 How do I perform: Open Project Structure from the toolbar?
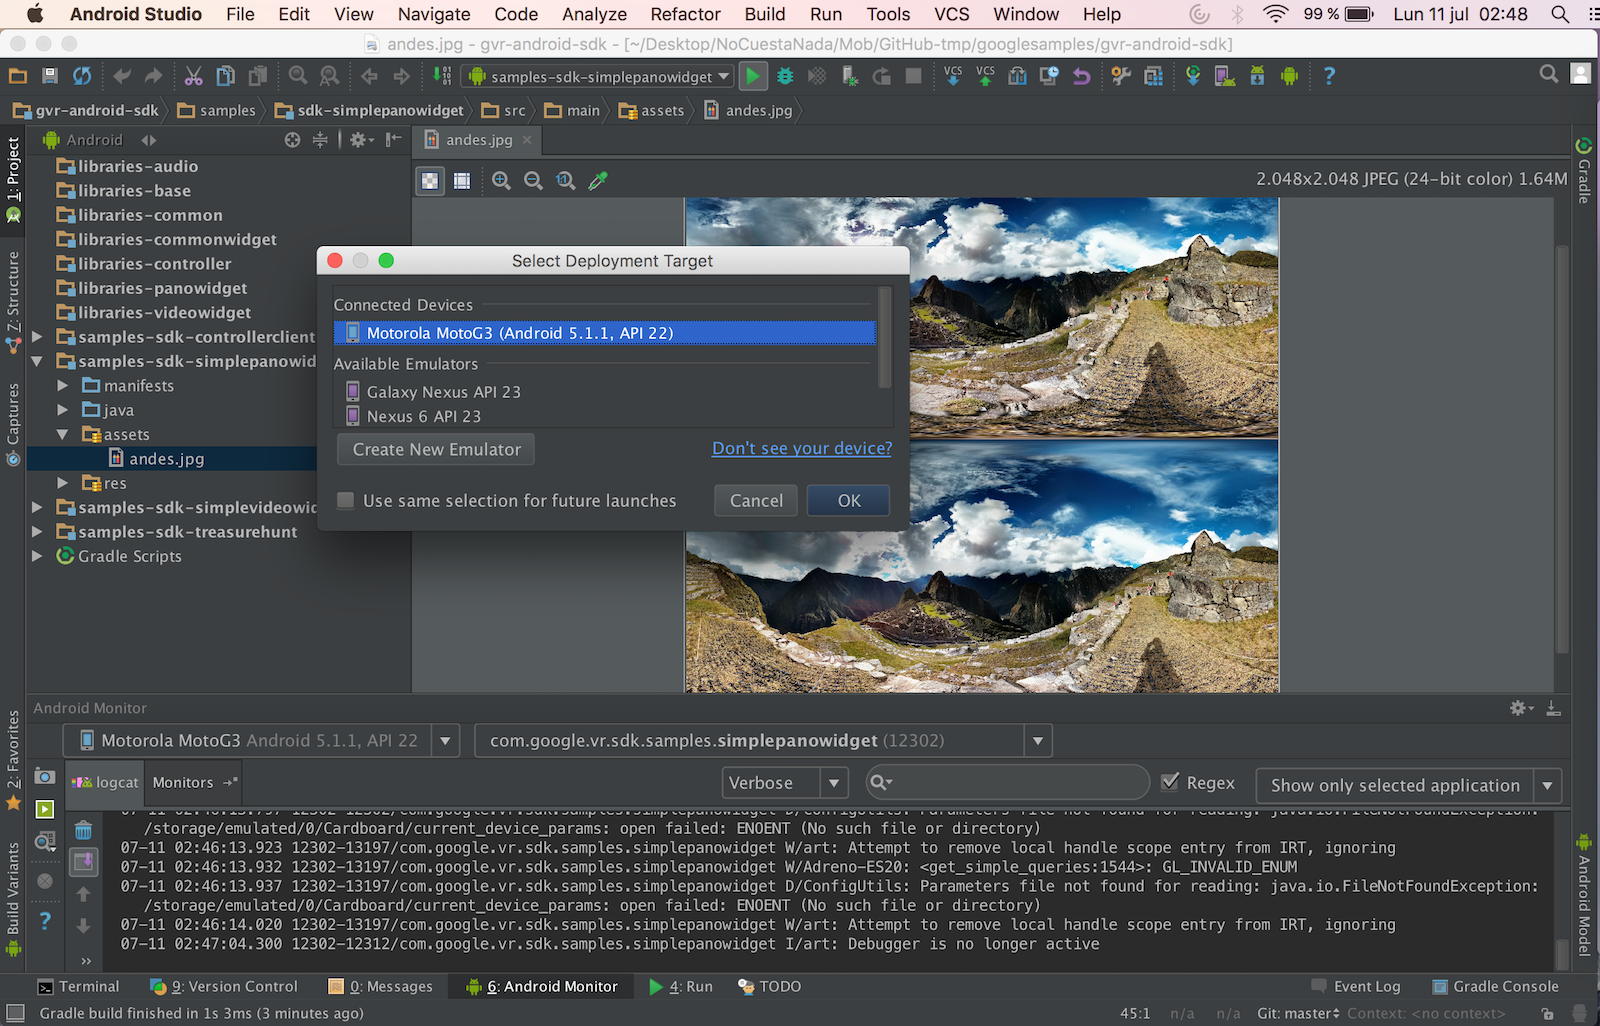1153,76
